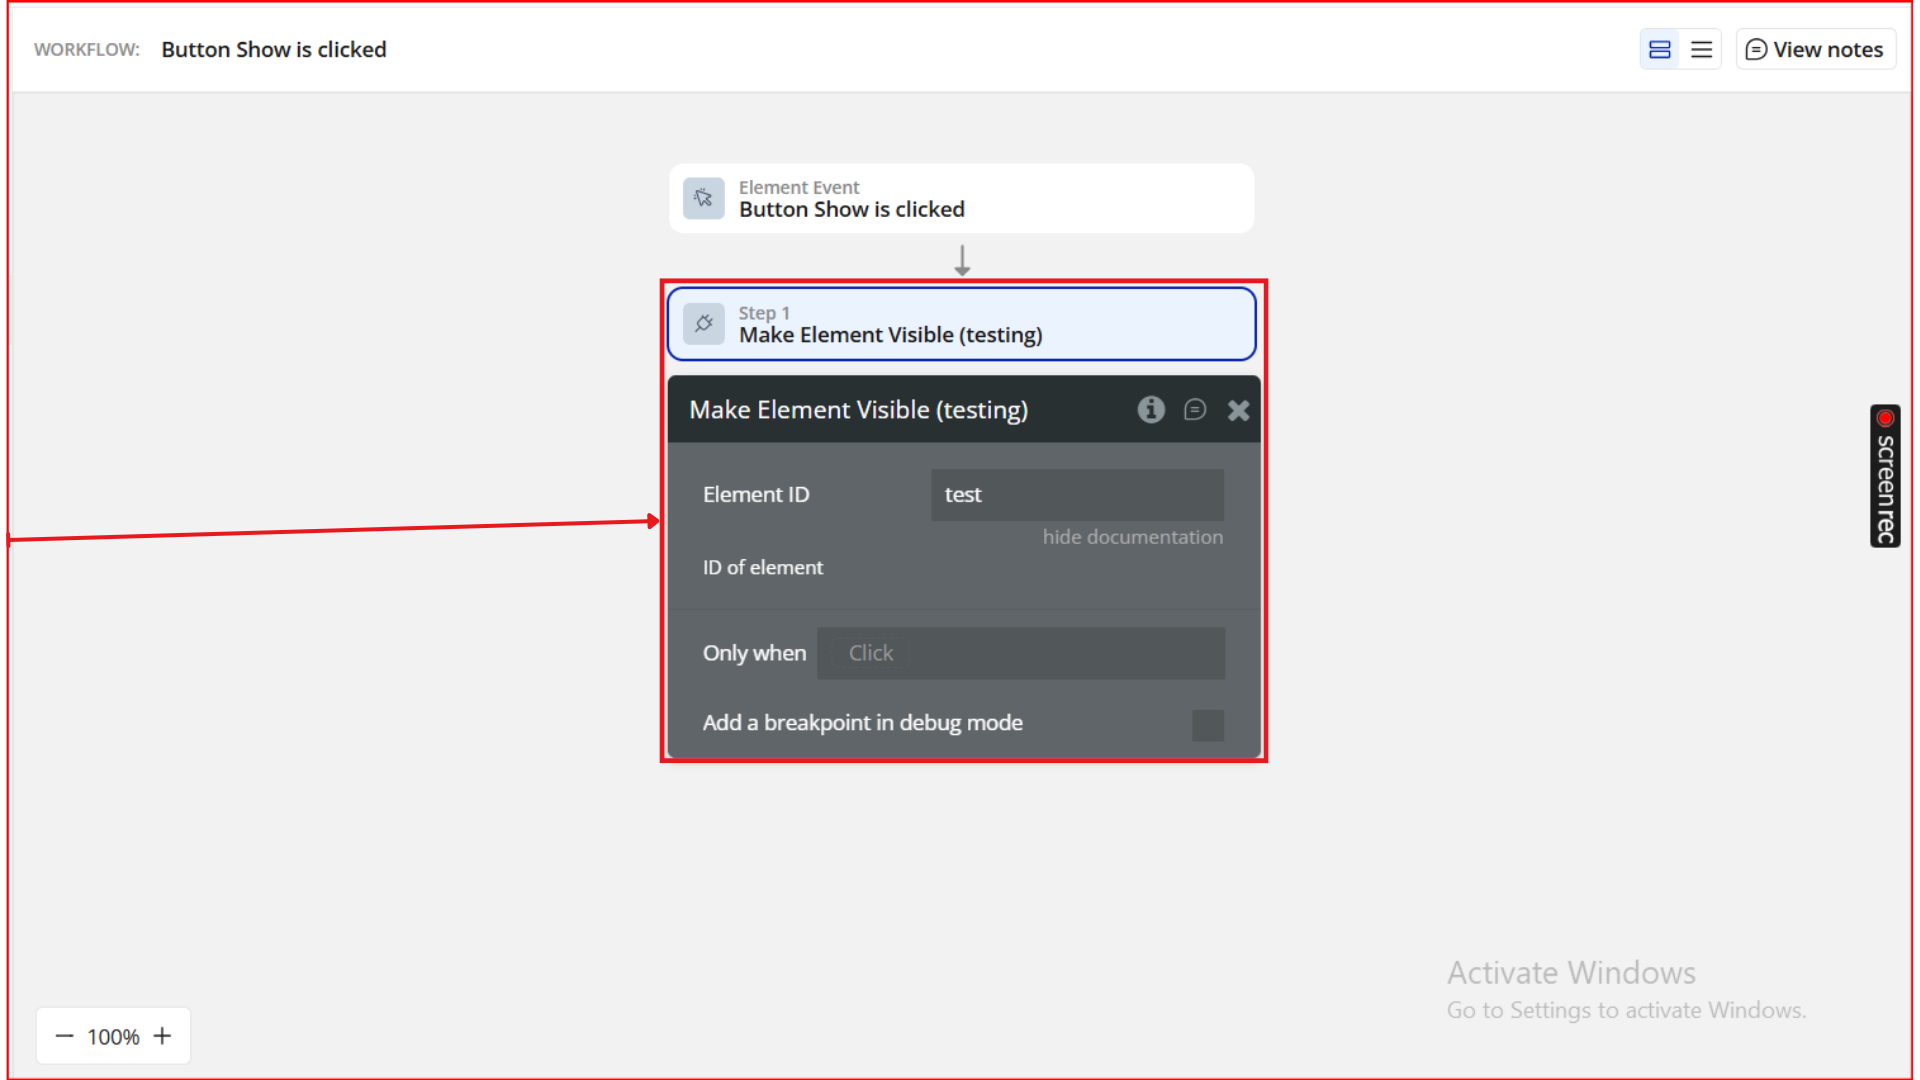This screenshot has width=1920, height=1080.
Task: Enable the breakpoint in debug mode checkbox
Action: [1207, 725]
